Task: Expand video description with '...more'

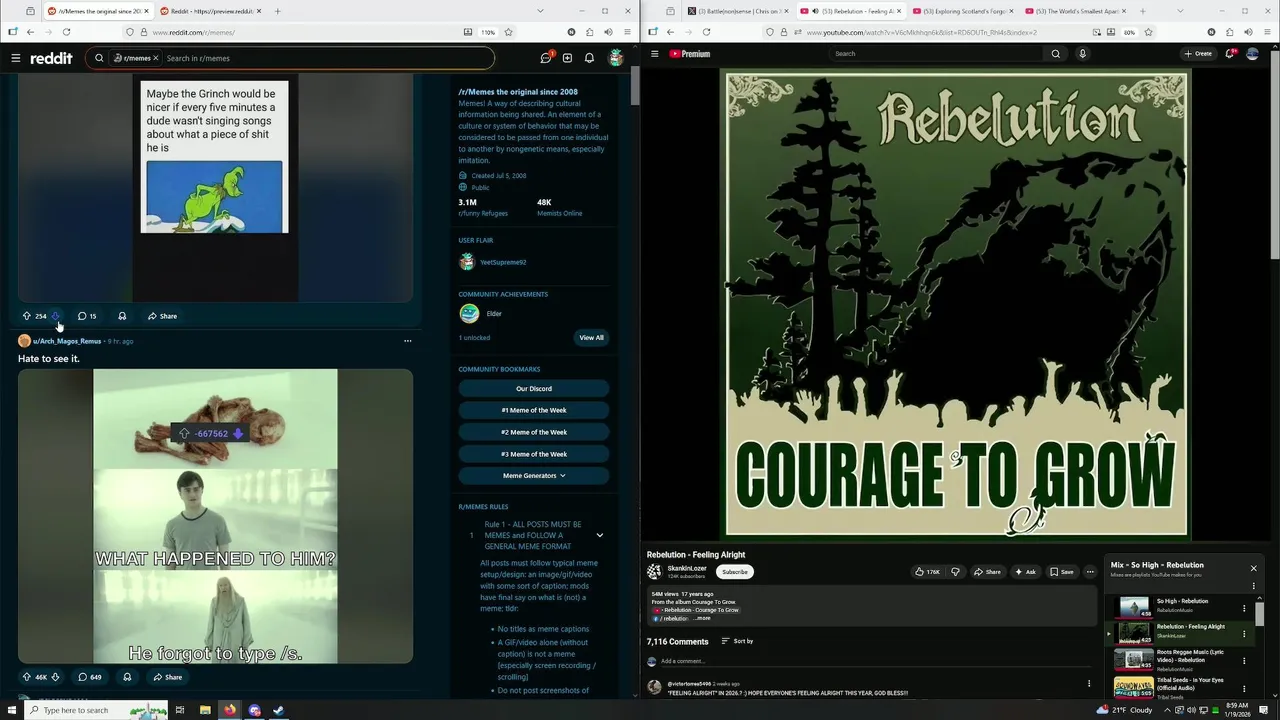Action: [x=702, y=618]
